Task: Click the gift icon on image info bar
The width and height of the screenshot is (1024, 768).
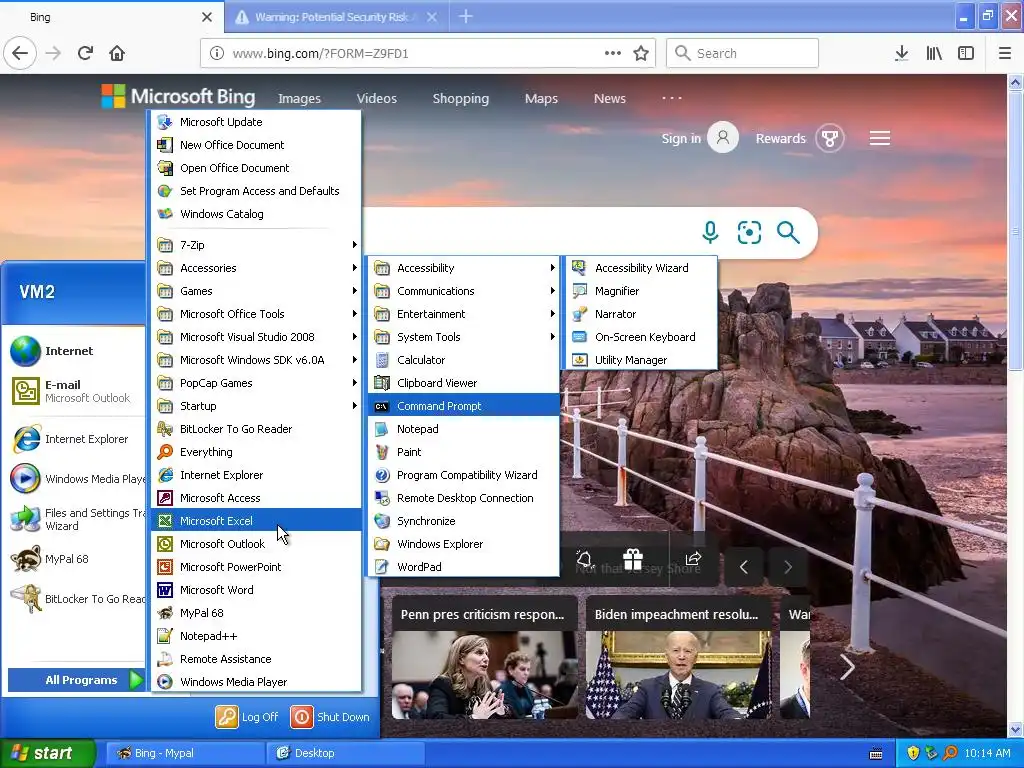Action: pyautogui.click(x=632, y=559)
